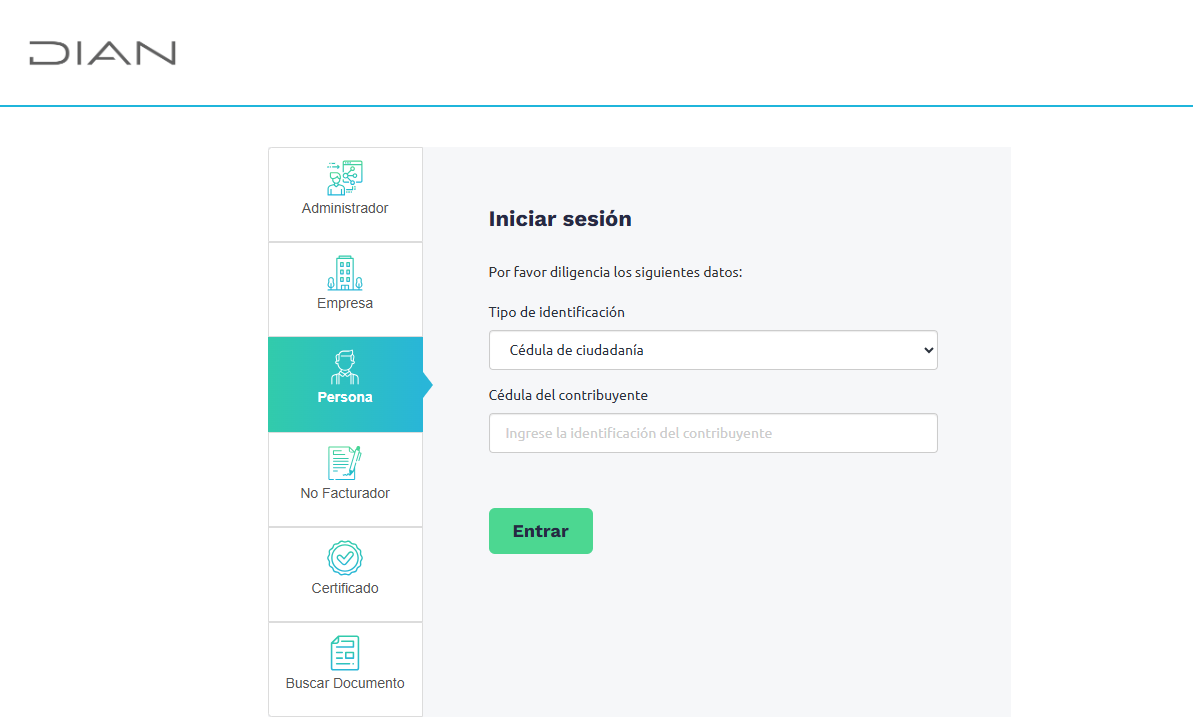Click the Iniciar sesión heading
Image resolution: width=1193 pixels, height=728 pixels.
click(x=560, y=219)
